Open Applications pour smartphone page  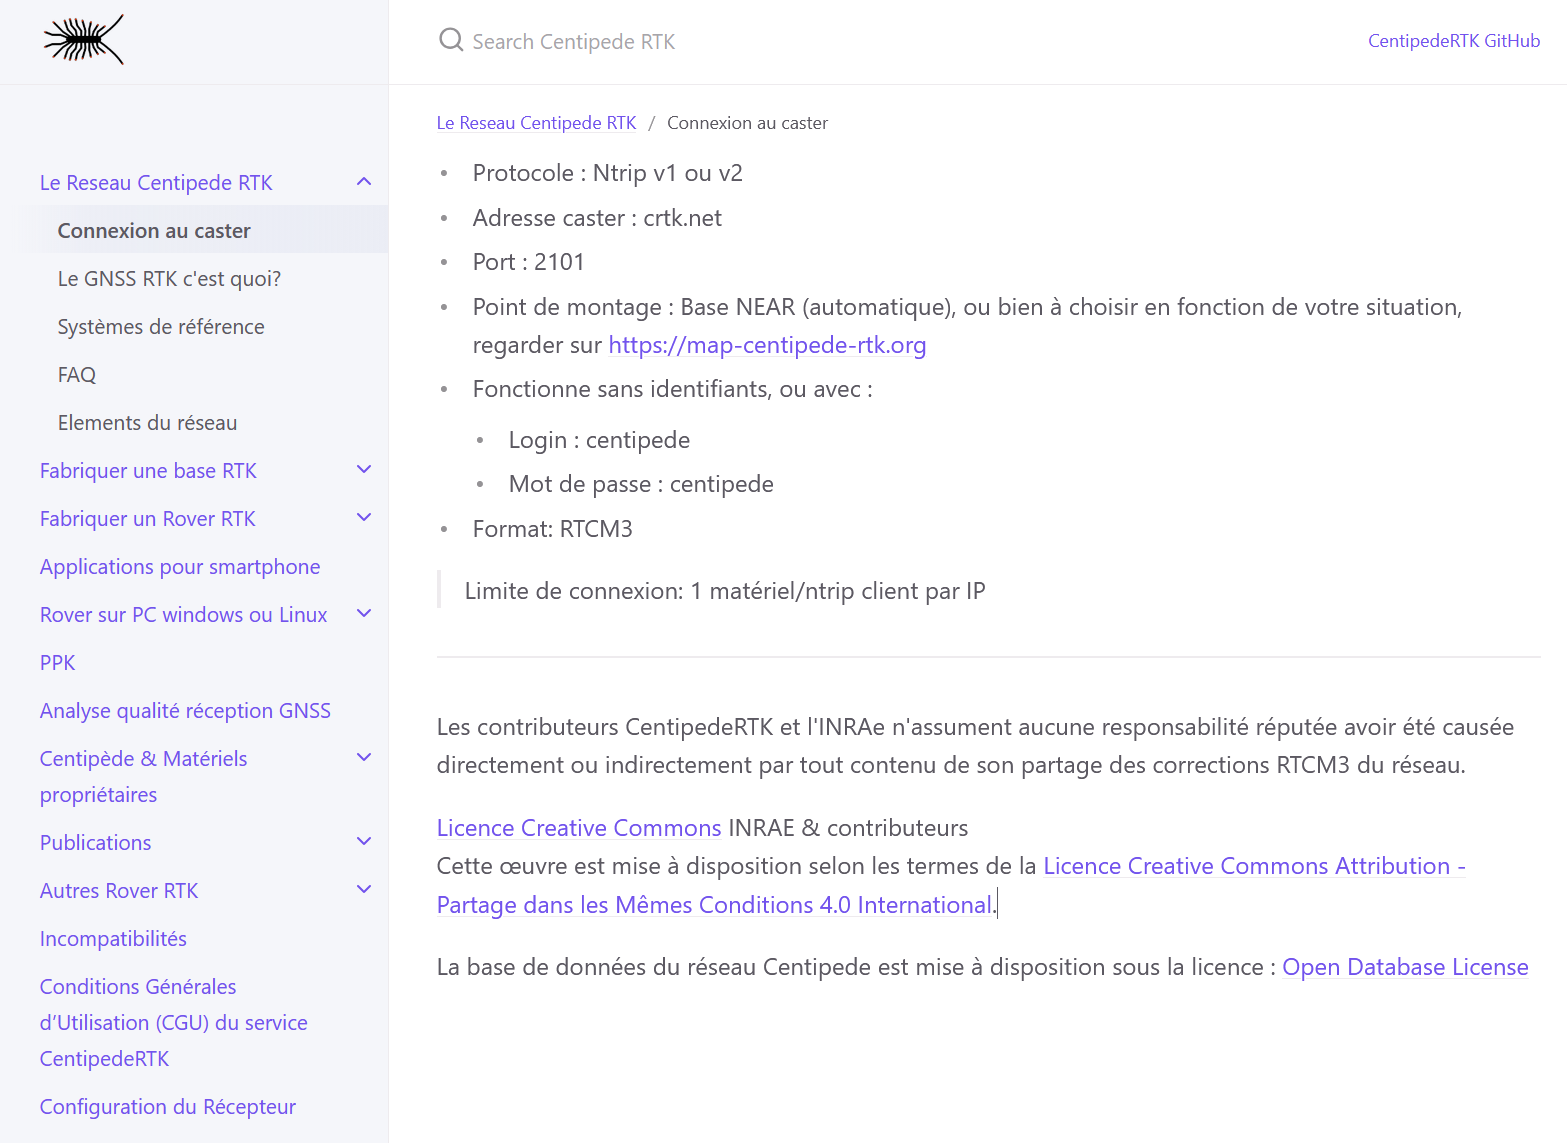tap(180, 567)
